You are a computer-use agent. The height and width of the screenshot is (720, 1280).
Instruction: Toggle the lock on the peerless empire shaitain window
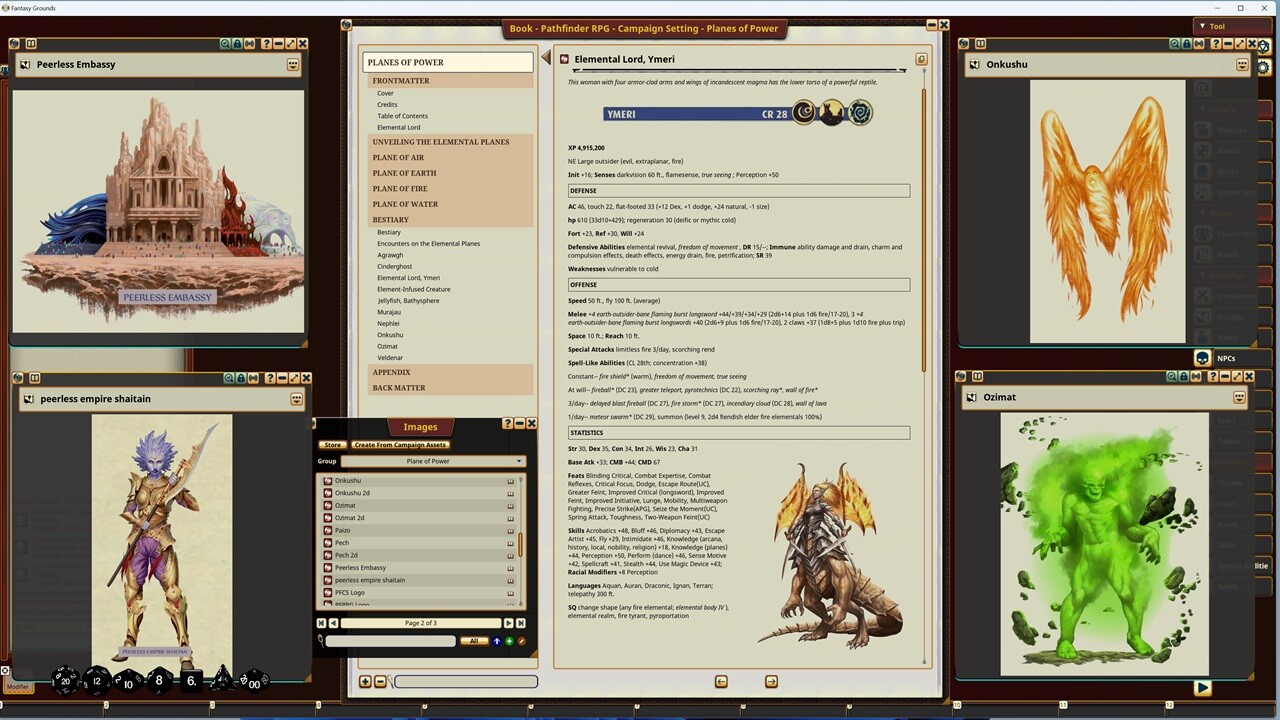(241, 378)
